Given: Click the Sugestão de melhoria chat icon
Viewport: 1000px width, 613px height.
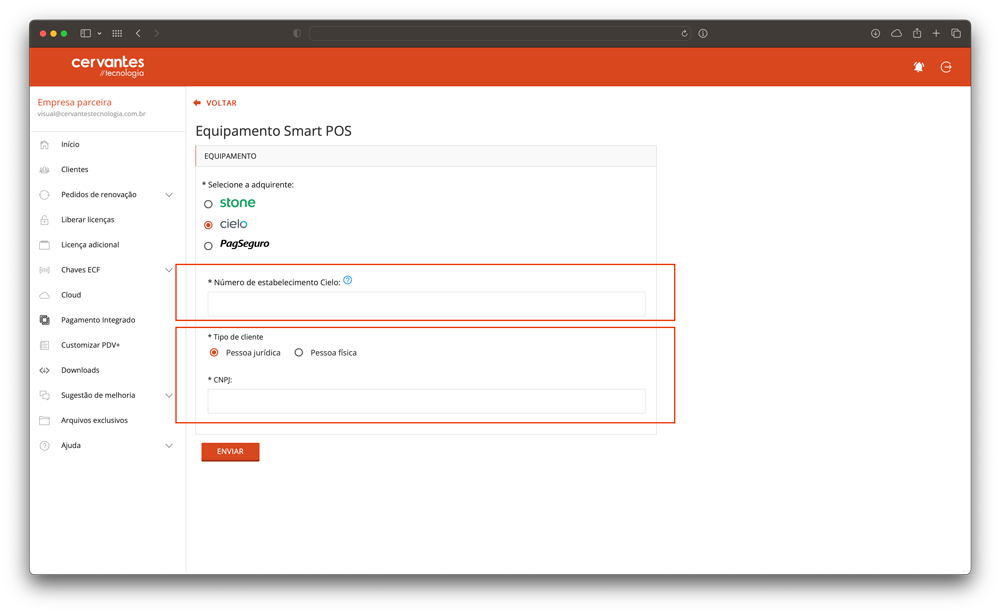Looking at the screenshot, I should tap(45, 395).
